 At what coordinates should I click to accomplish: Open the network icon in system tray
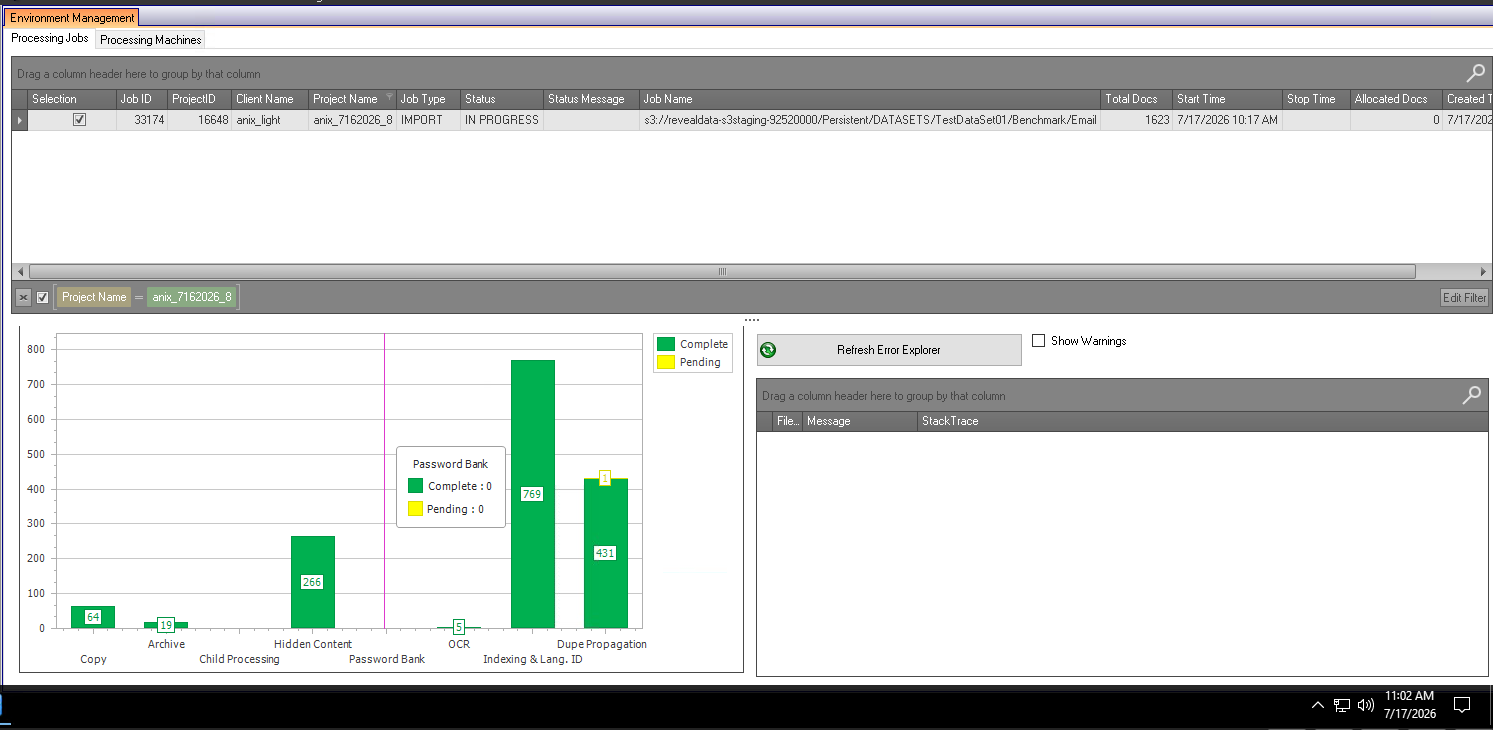(1342, 705)
